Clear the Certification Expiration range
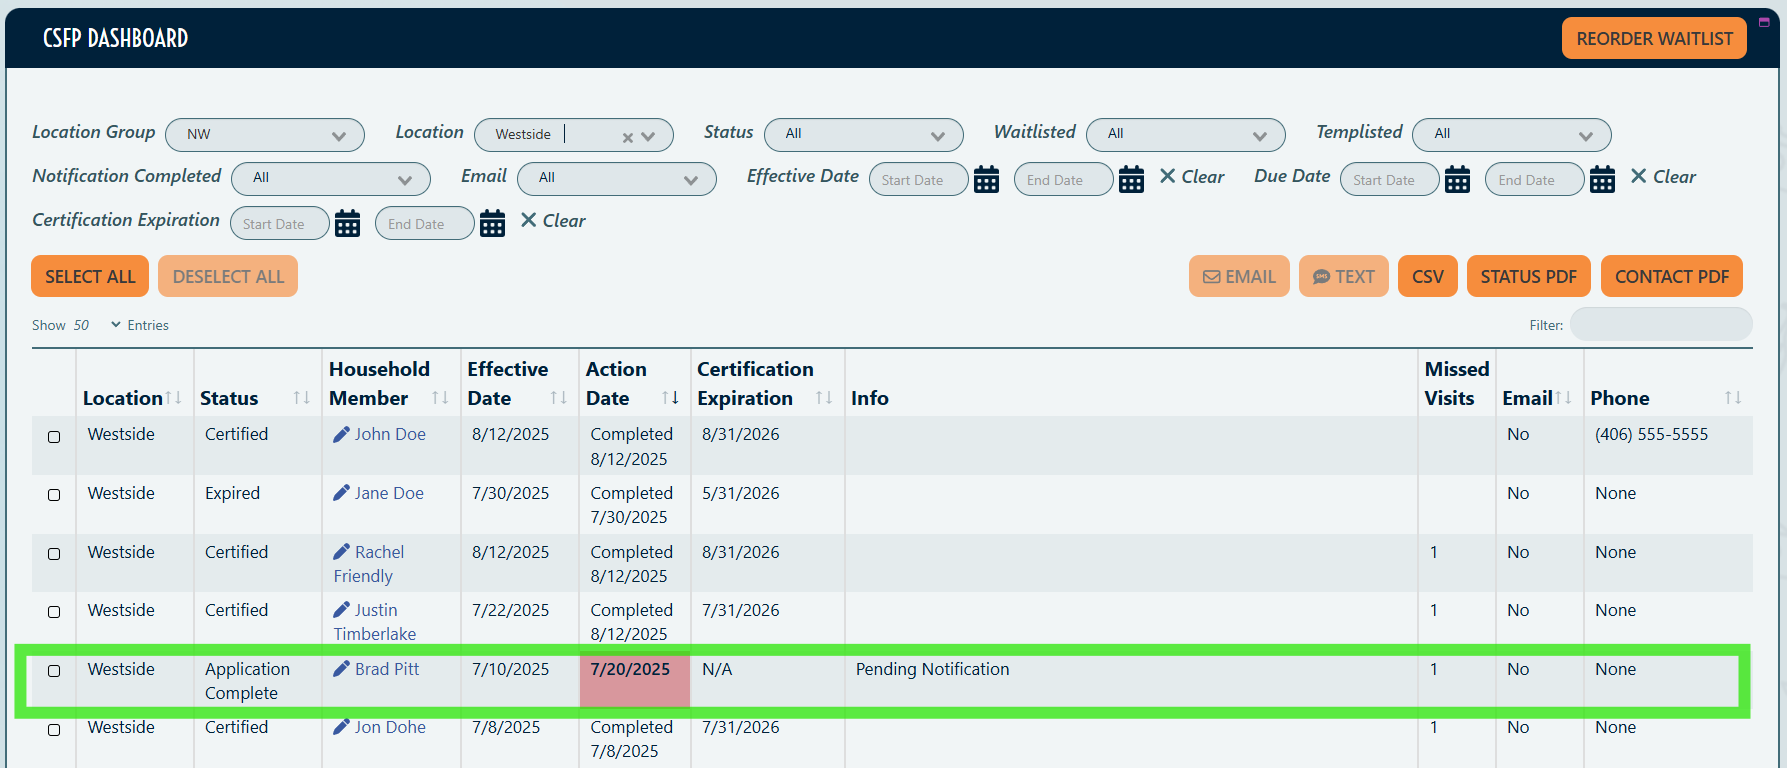Viewport: 1787px width, 768px height. (553, 221)
